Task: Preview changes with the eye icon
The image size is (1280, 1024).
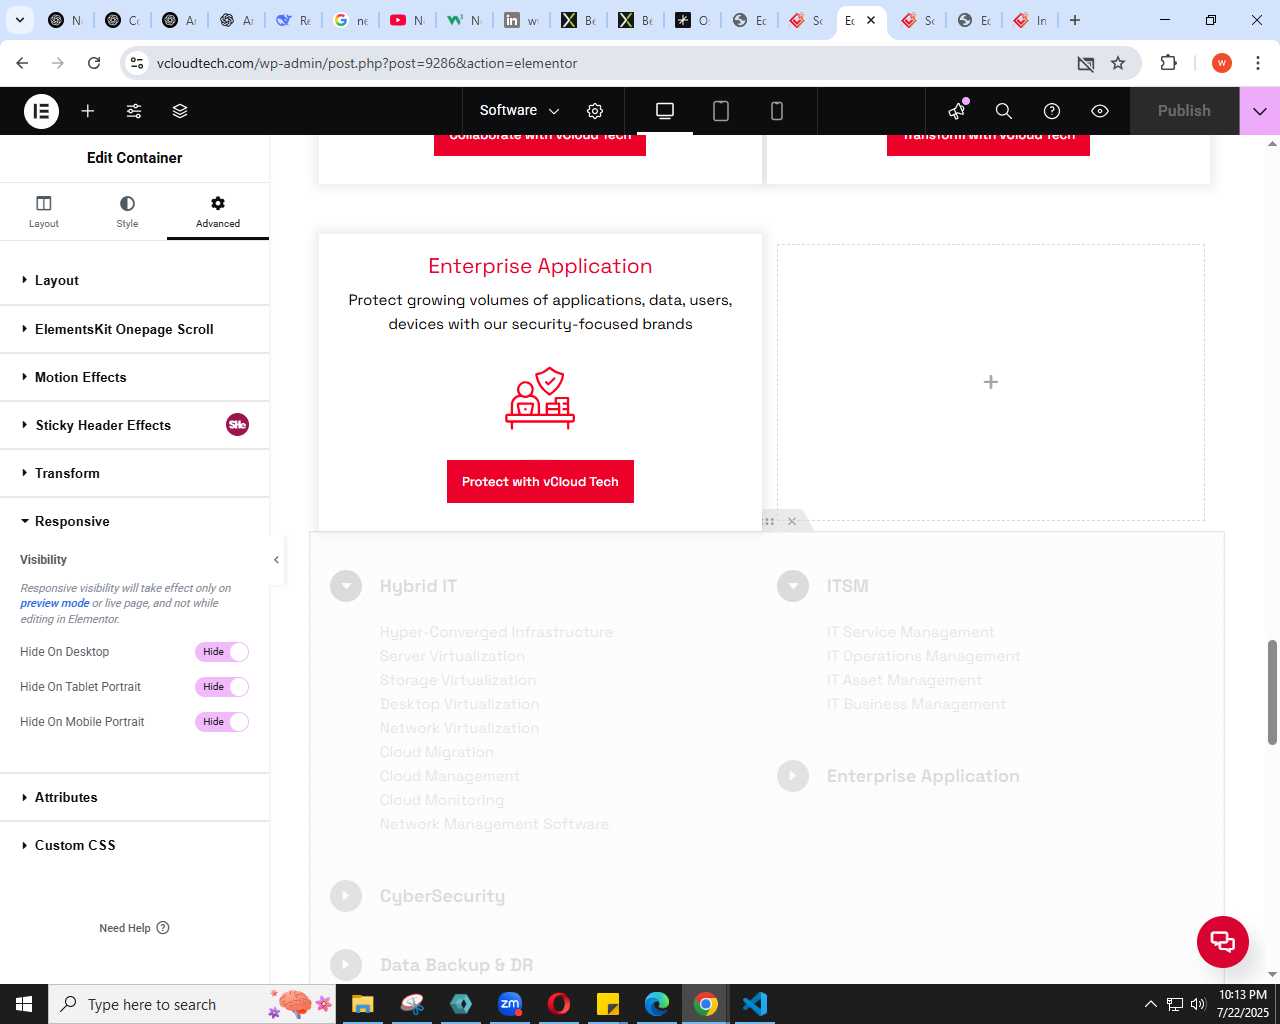Action: pyautogui.click(x=1100, y=111)
